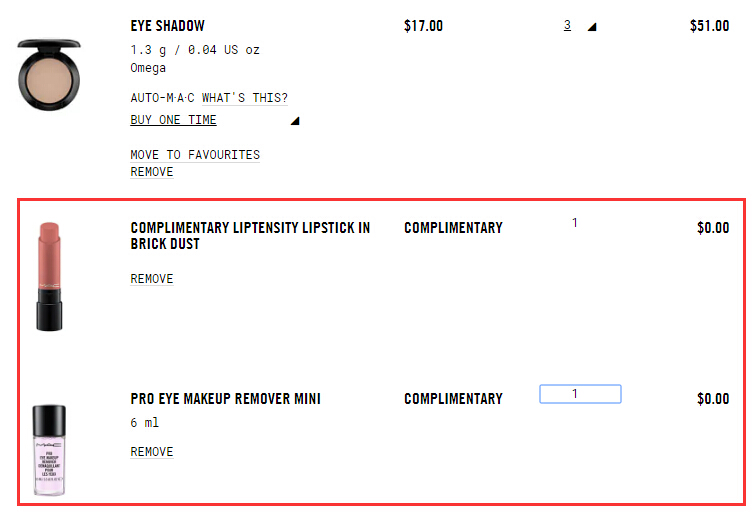
Task: Select the Pro Eye Makeup Remover Mini title
Action: [225, 399]
